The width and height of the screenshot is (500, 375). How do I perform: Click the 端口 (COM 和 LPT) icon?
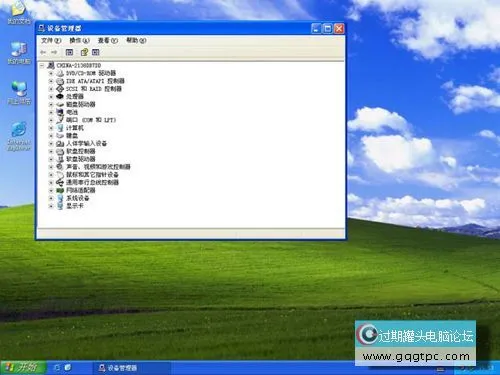[60, 120]
